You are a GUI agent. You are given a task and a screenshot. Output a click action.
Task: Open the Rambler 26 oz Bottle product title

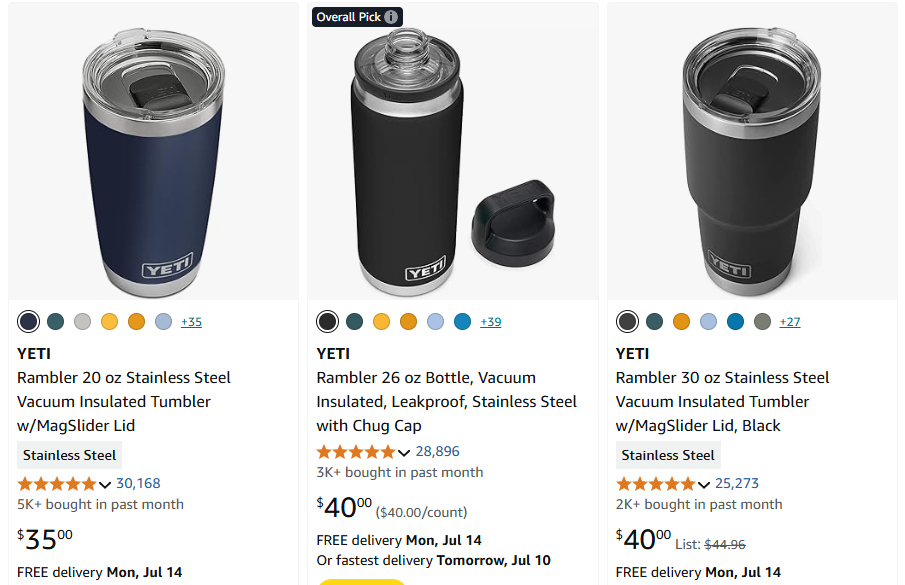tap(446, 401)
